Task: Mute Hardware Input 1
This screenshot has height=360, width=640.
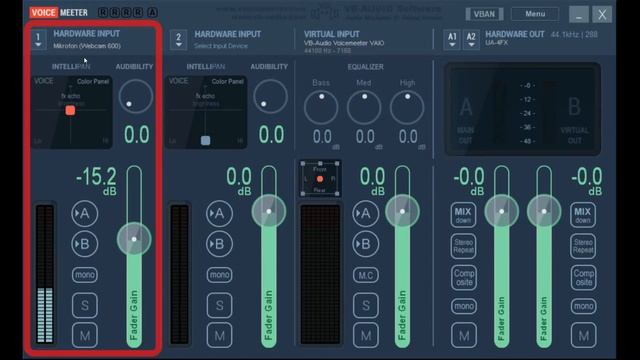Action: click(85, 336)
